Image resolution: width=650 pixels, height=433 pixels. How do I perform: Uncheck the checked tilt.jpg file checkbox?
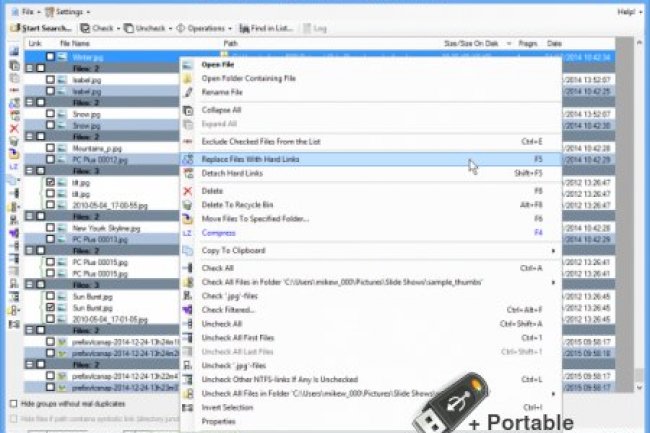coord(51,183)
